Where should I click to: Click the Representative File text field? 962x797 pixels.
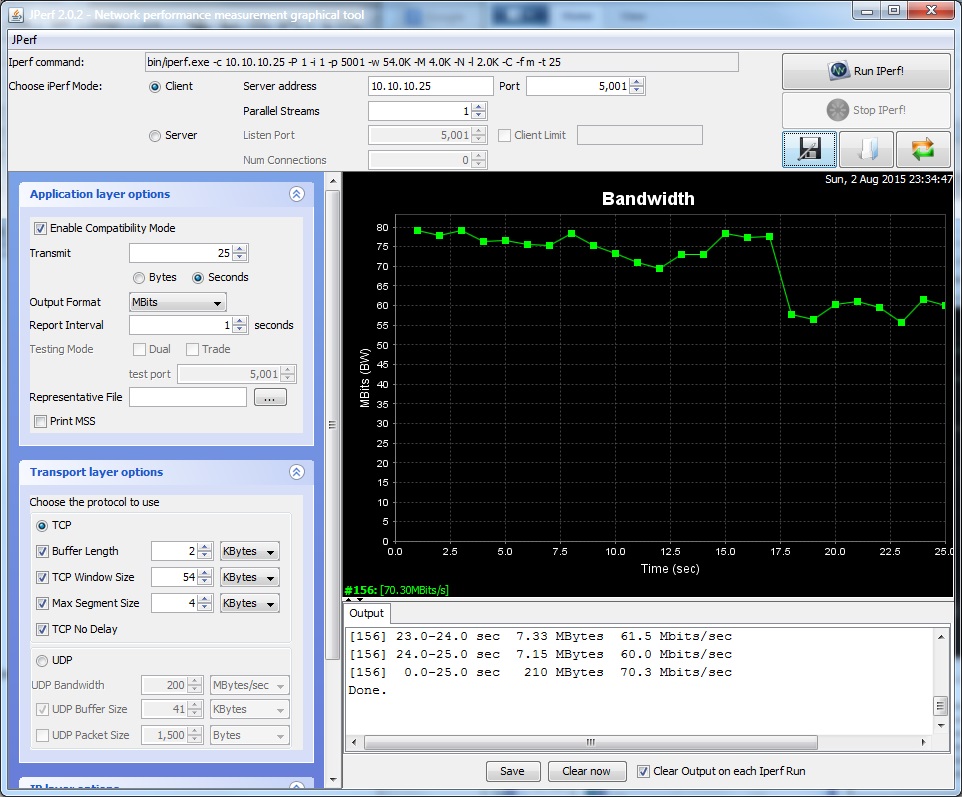pos(188,397)
